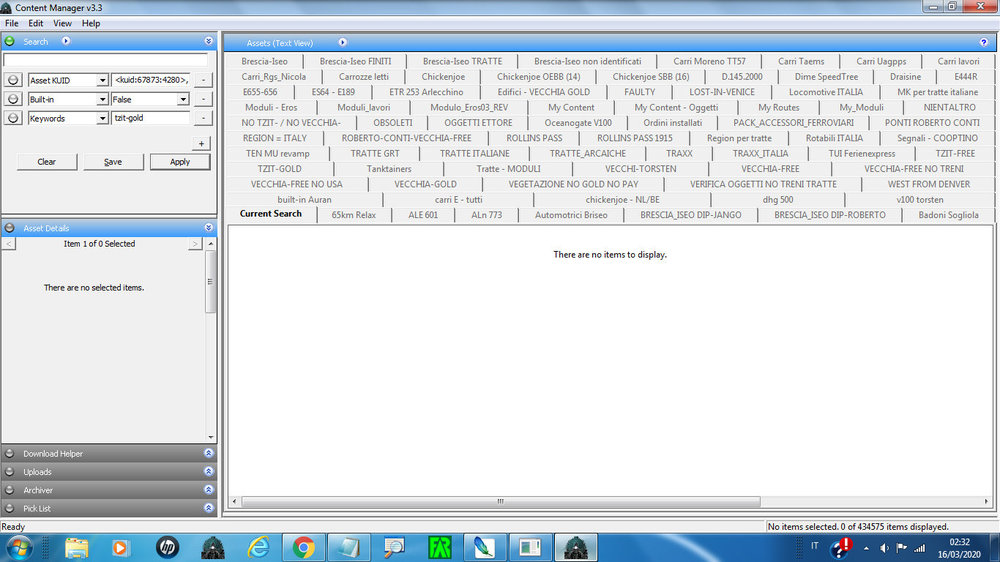Go to previous selected item arrow
This screenshot has height=562, width=1000.
[x=9, y=244]
